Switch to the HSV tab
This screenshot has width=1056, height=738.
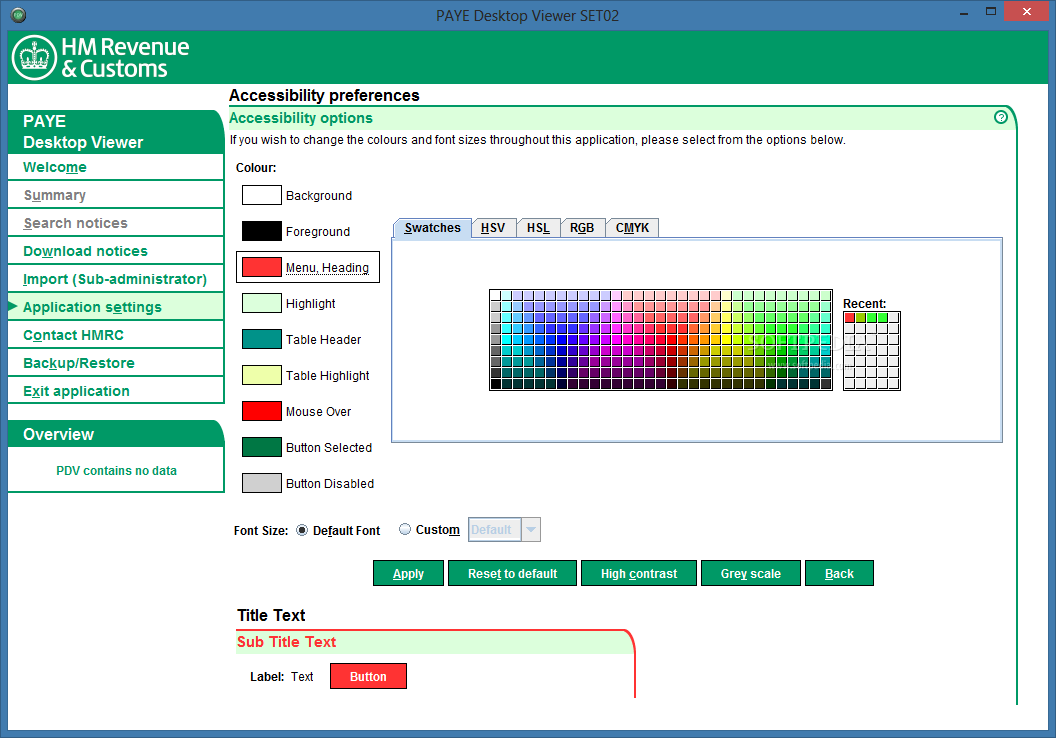click(x=493, y=228)
